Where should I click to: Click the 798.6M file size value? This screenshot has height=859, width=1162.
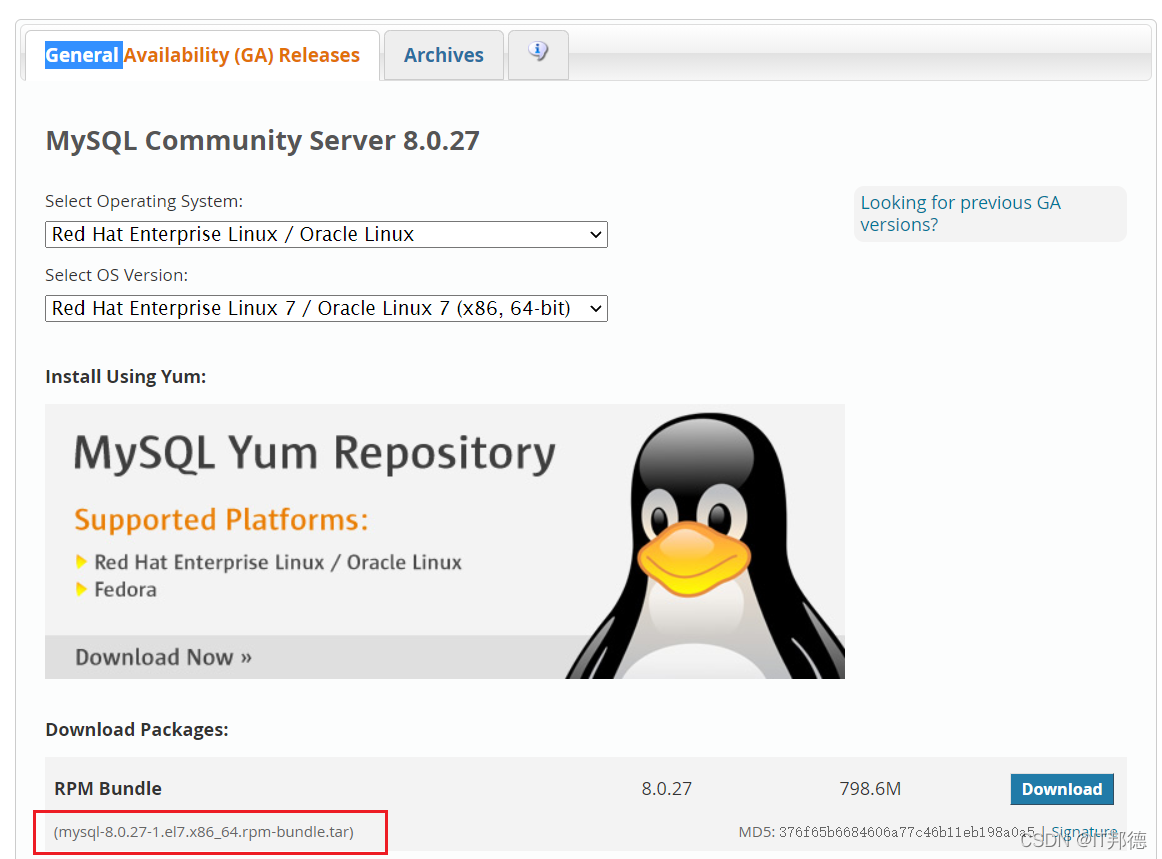[870, 789]
